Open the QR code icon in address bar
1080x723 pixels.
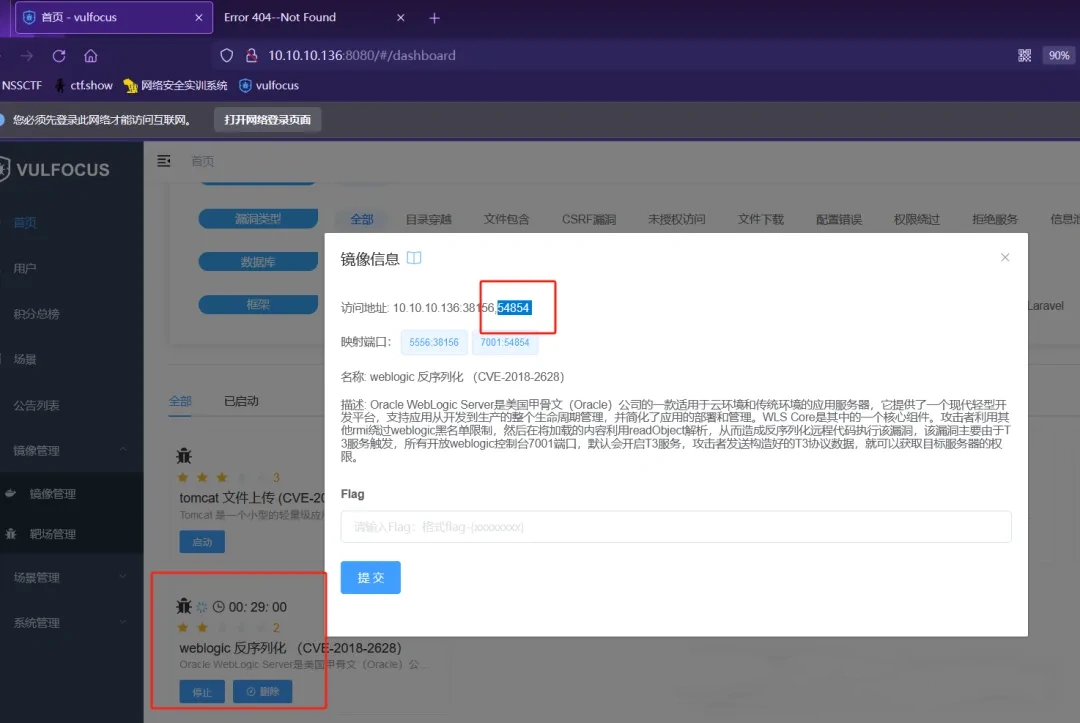click(x=1025, y=56)
